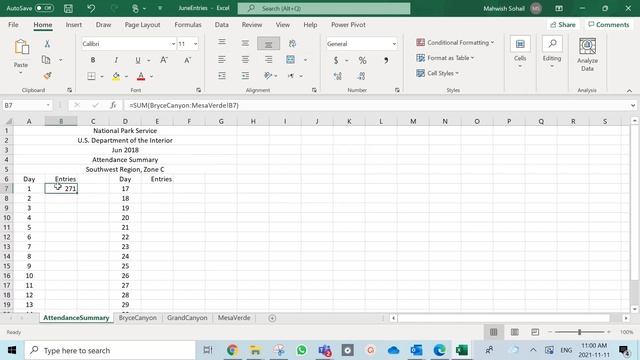Switch to BryceCanyon sheet
The image size is (640, 360).
click(138, 318)
